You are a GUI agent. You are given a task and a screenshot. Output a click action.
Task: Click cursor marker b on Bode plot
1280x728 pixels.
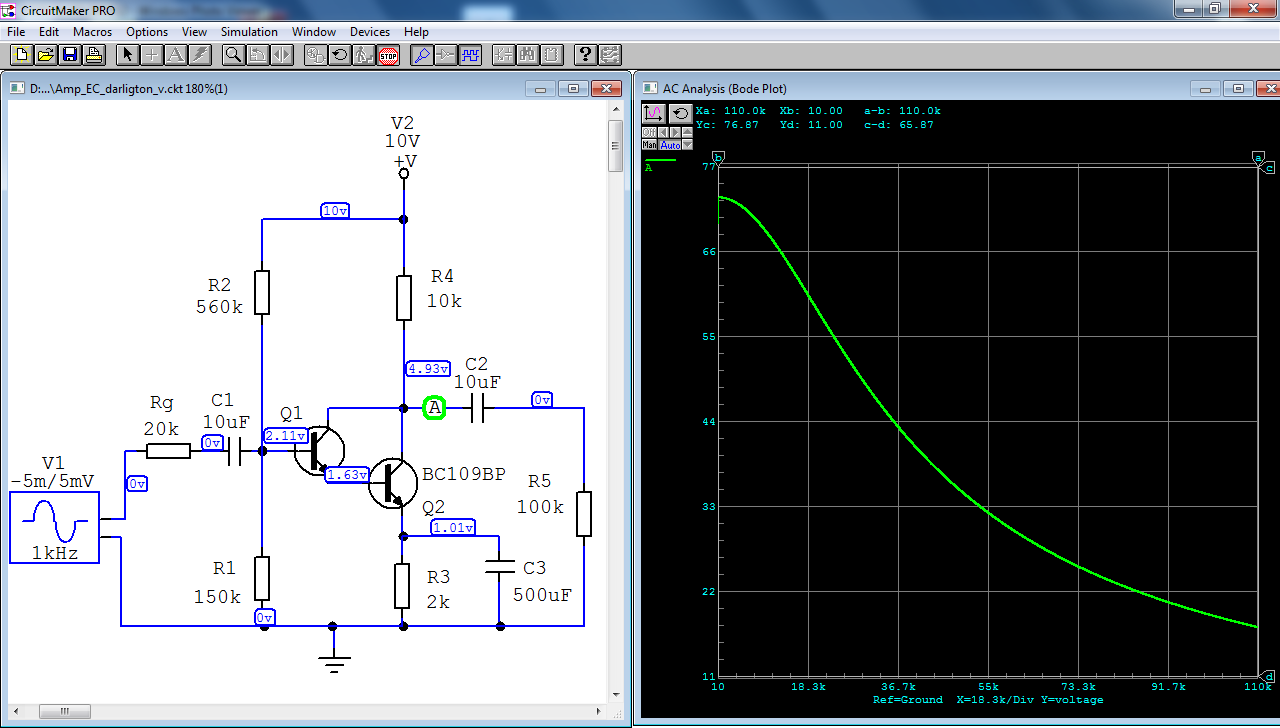pos(718,158)
